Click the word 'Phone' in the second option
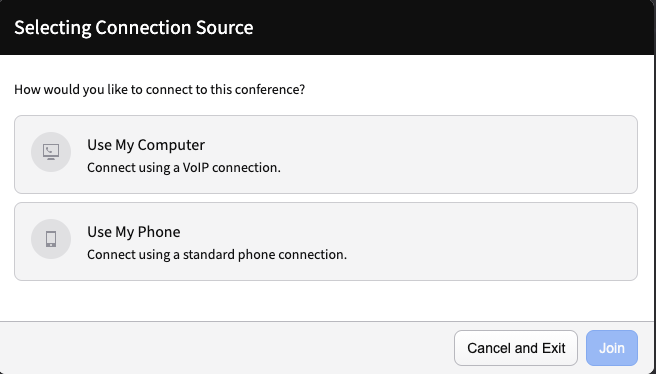656x374 pixels. pyautogui.click(x=159, y=232)
